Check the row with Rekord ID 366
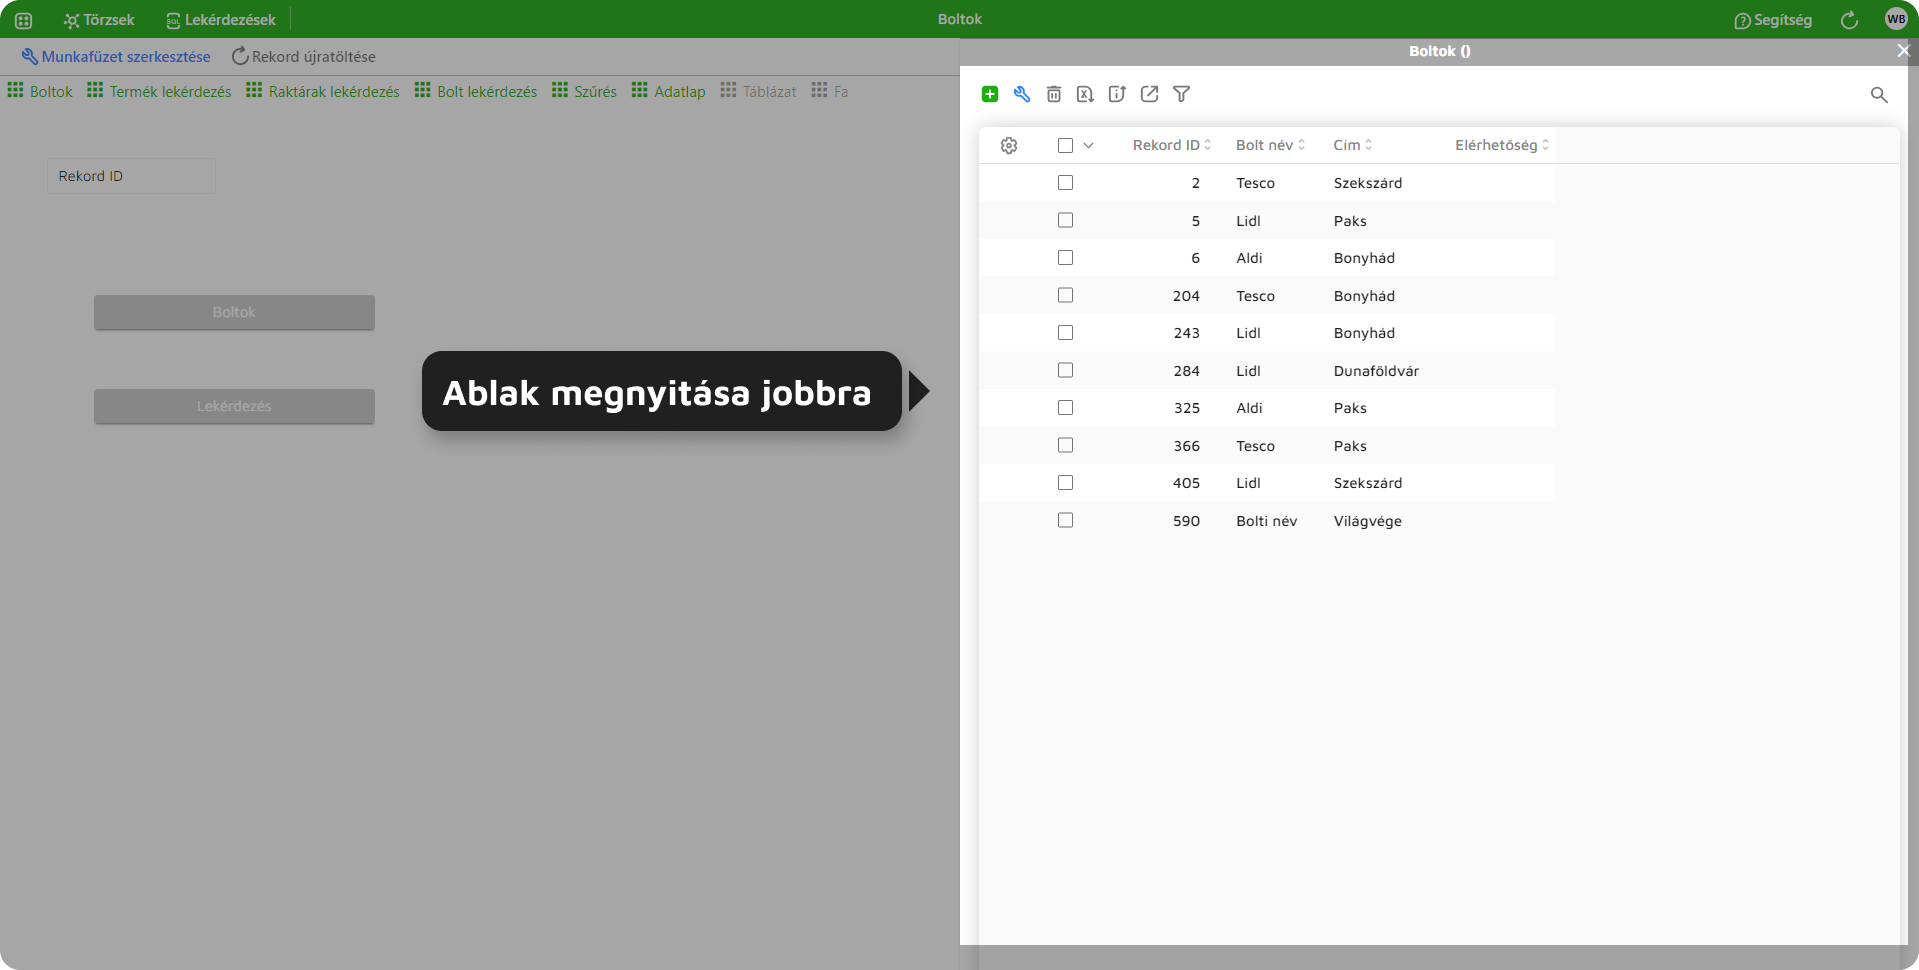 (x=1065, y=445)
